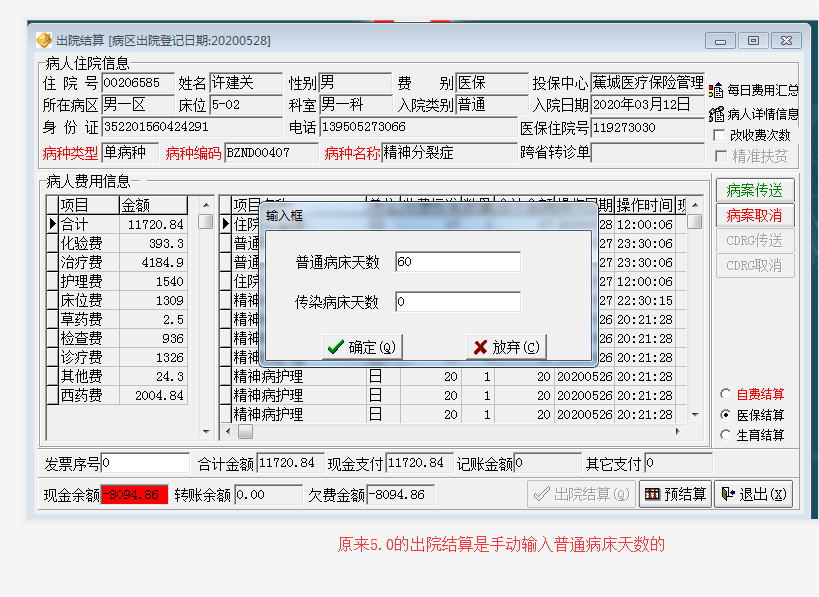Click left arrow of horizontal scrollbar
The width and height of the screenshot is (819, 597).
[x=228, y=431]
